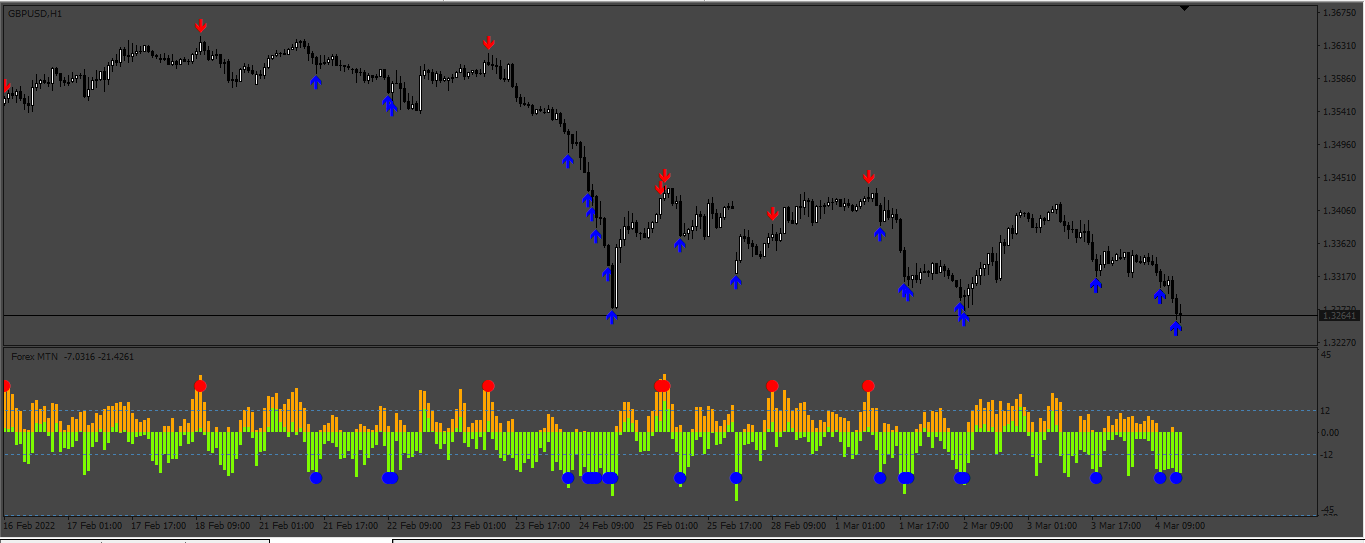Image resolution: width=1365 pixels, height=543 pixels.
Task: Click the blue buy arrow below the last candle
Action: pyautogui.click(x=1176, y=328)
